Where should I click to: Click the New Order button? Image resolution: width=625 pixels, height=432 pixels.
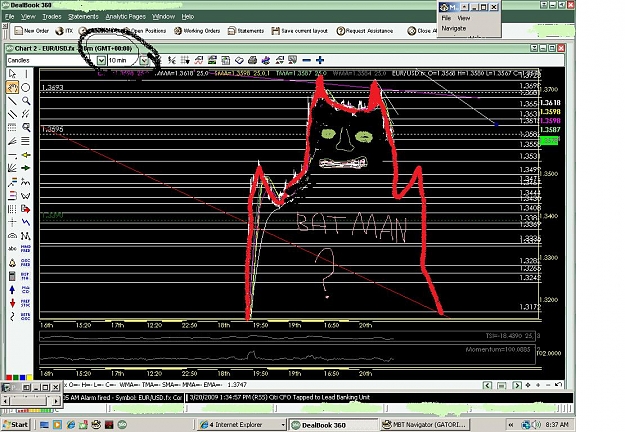coord(31,31)
